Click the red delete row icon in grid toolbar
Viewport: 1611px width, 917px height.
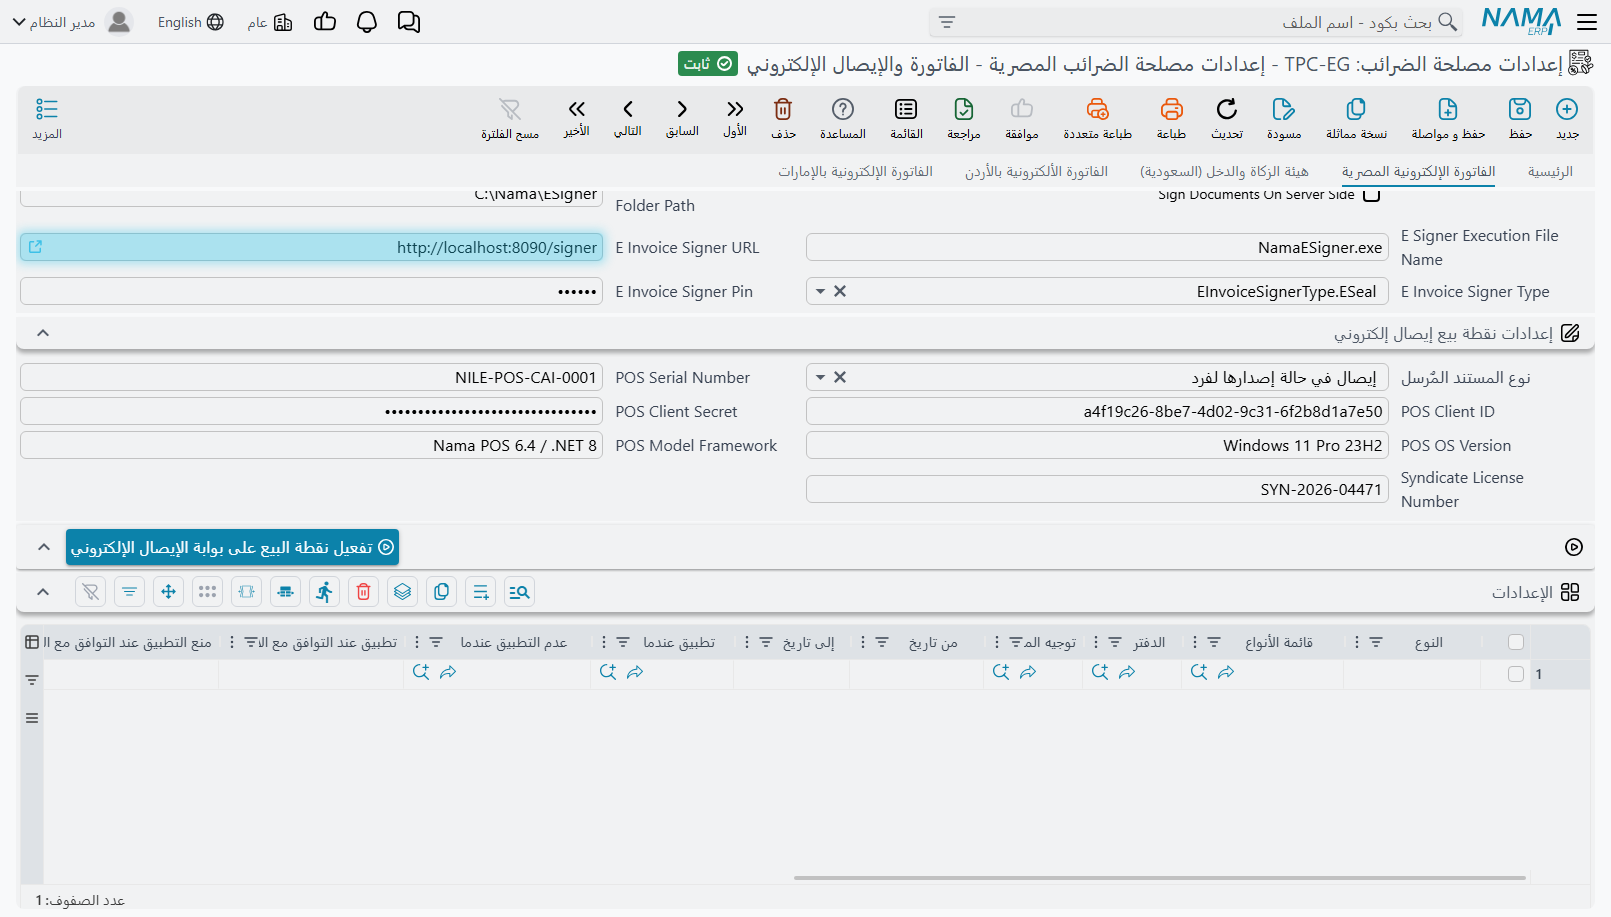[364, 592]
